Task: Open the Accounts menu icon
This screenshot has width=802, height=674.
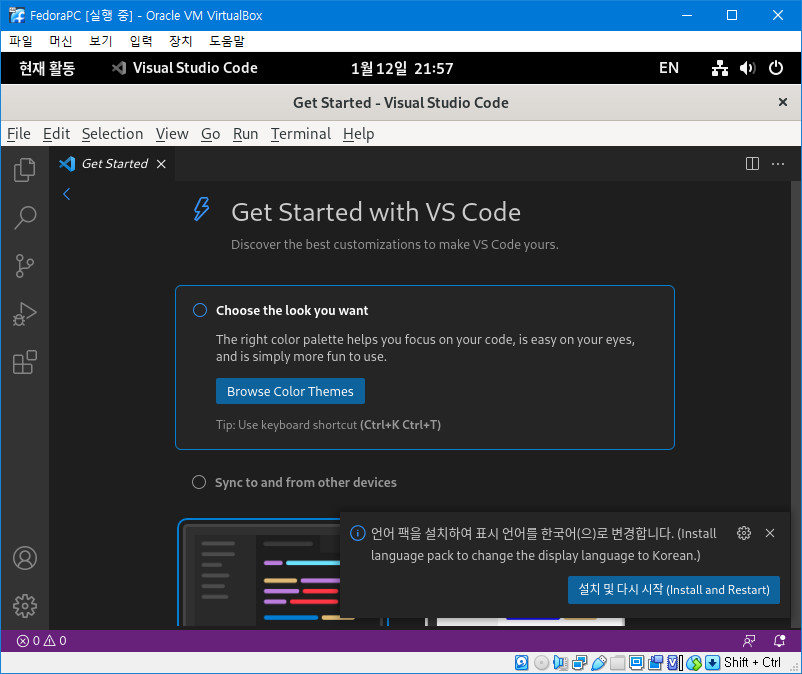Action: pyautogui.click(x=25, y=558)
